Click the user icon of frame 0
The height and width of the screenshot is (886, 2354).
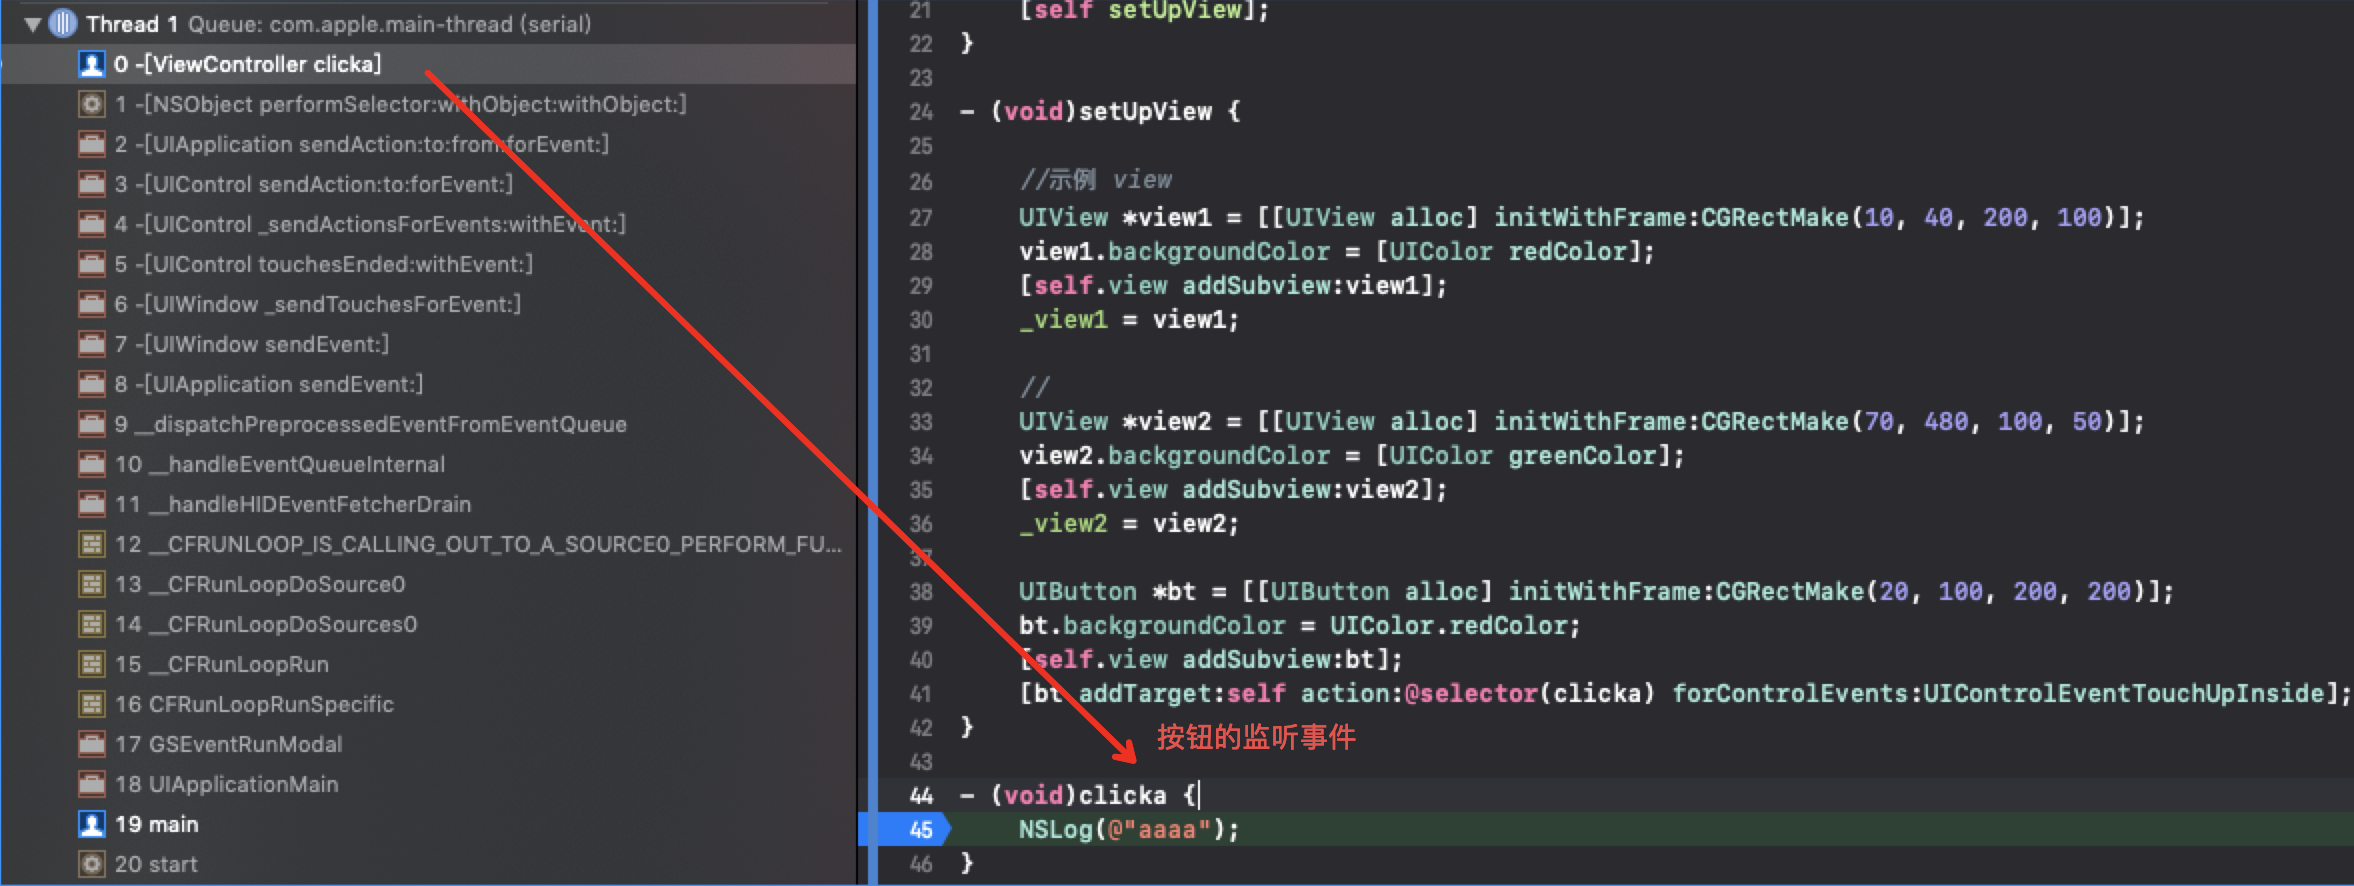coord(92,64)
